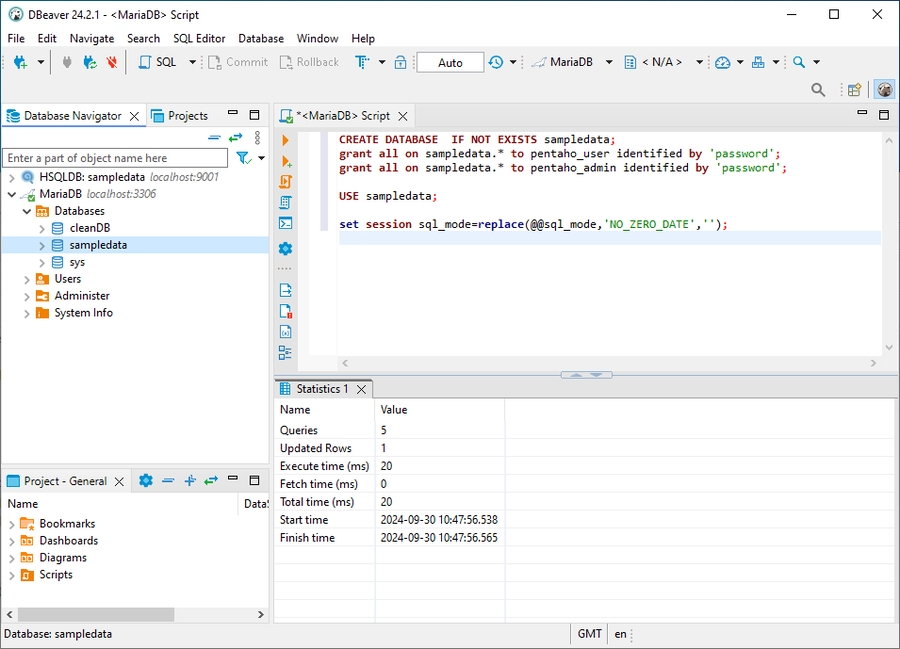900x649 pixels.
Task: Open the MariaDB active connection dropdown
Action: pyautogui.click(x=574, y=62)
